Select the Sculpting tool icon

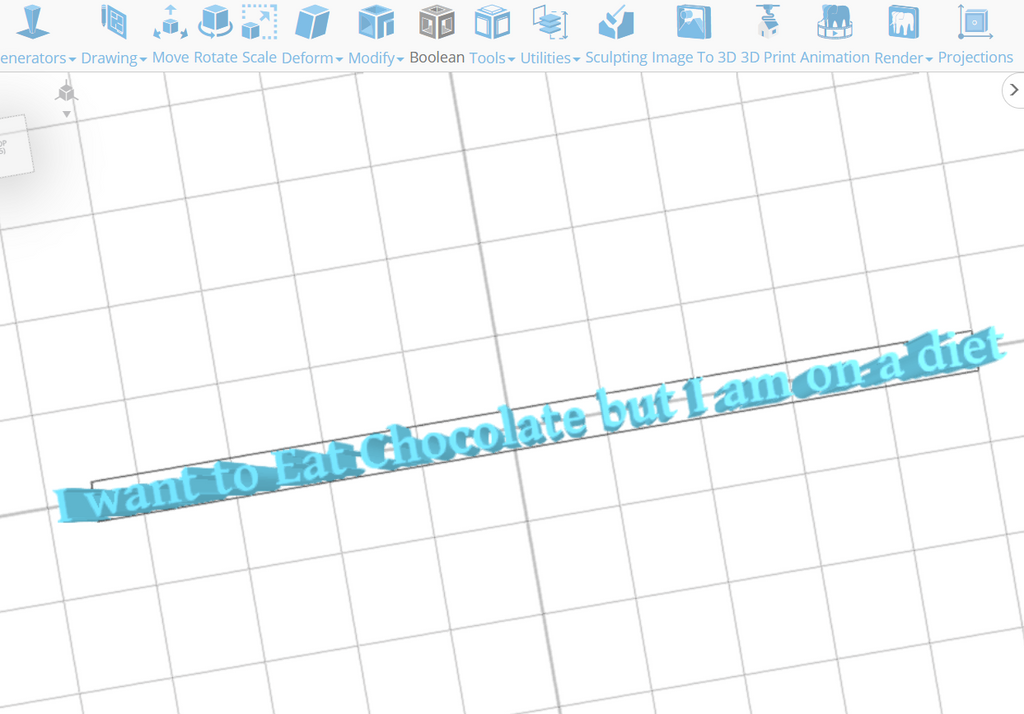[616, 22]
